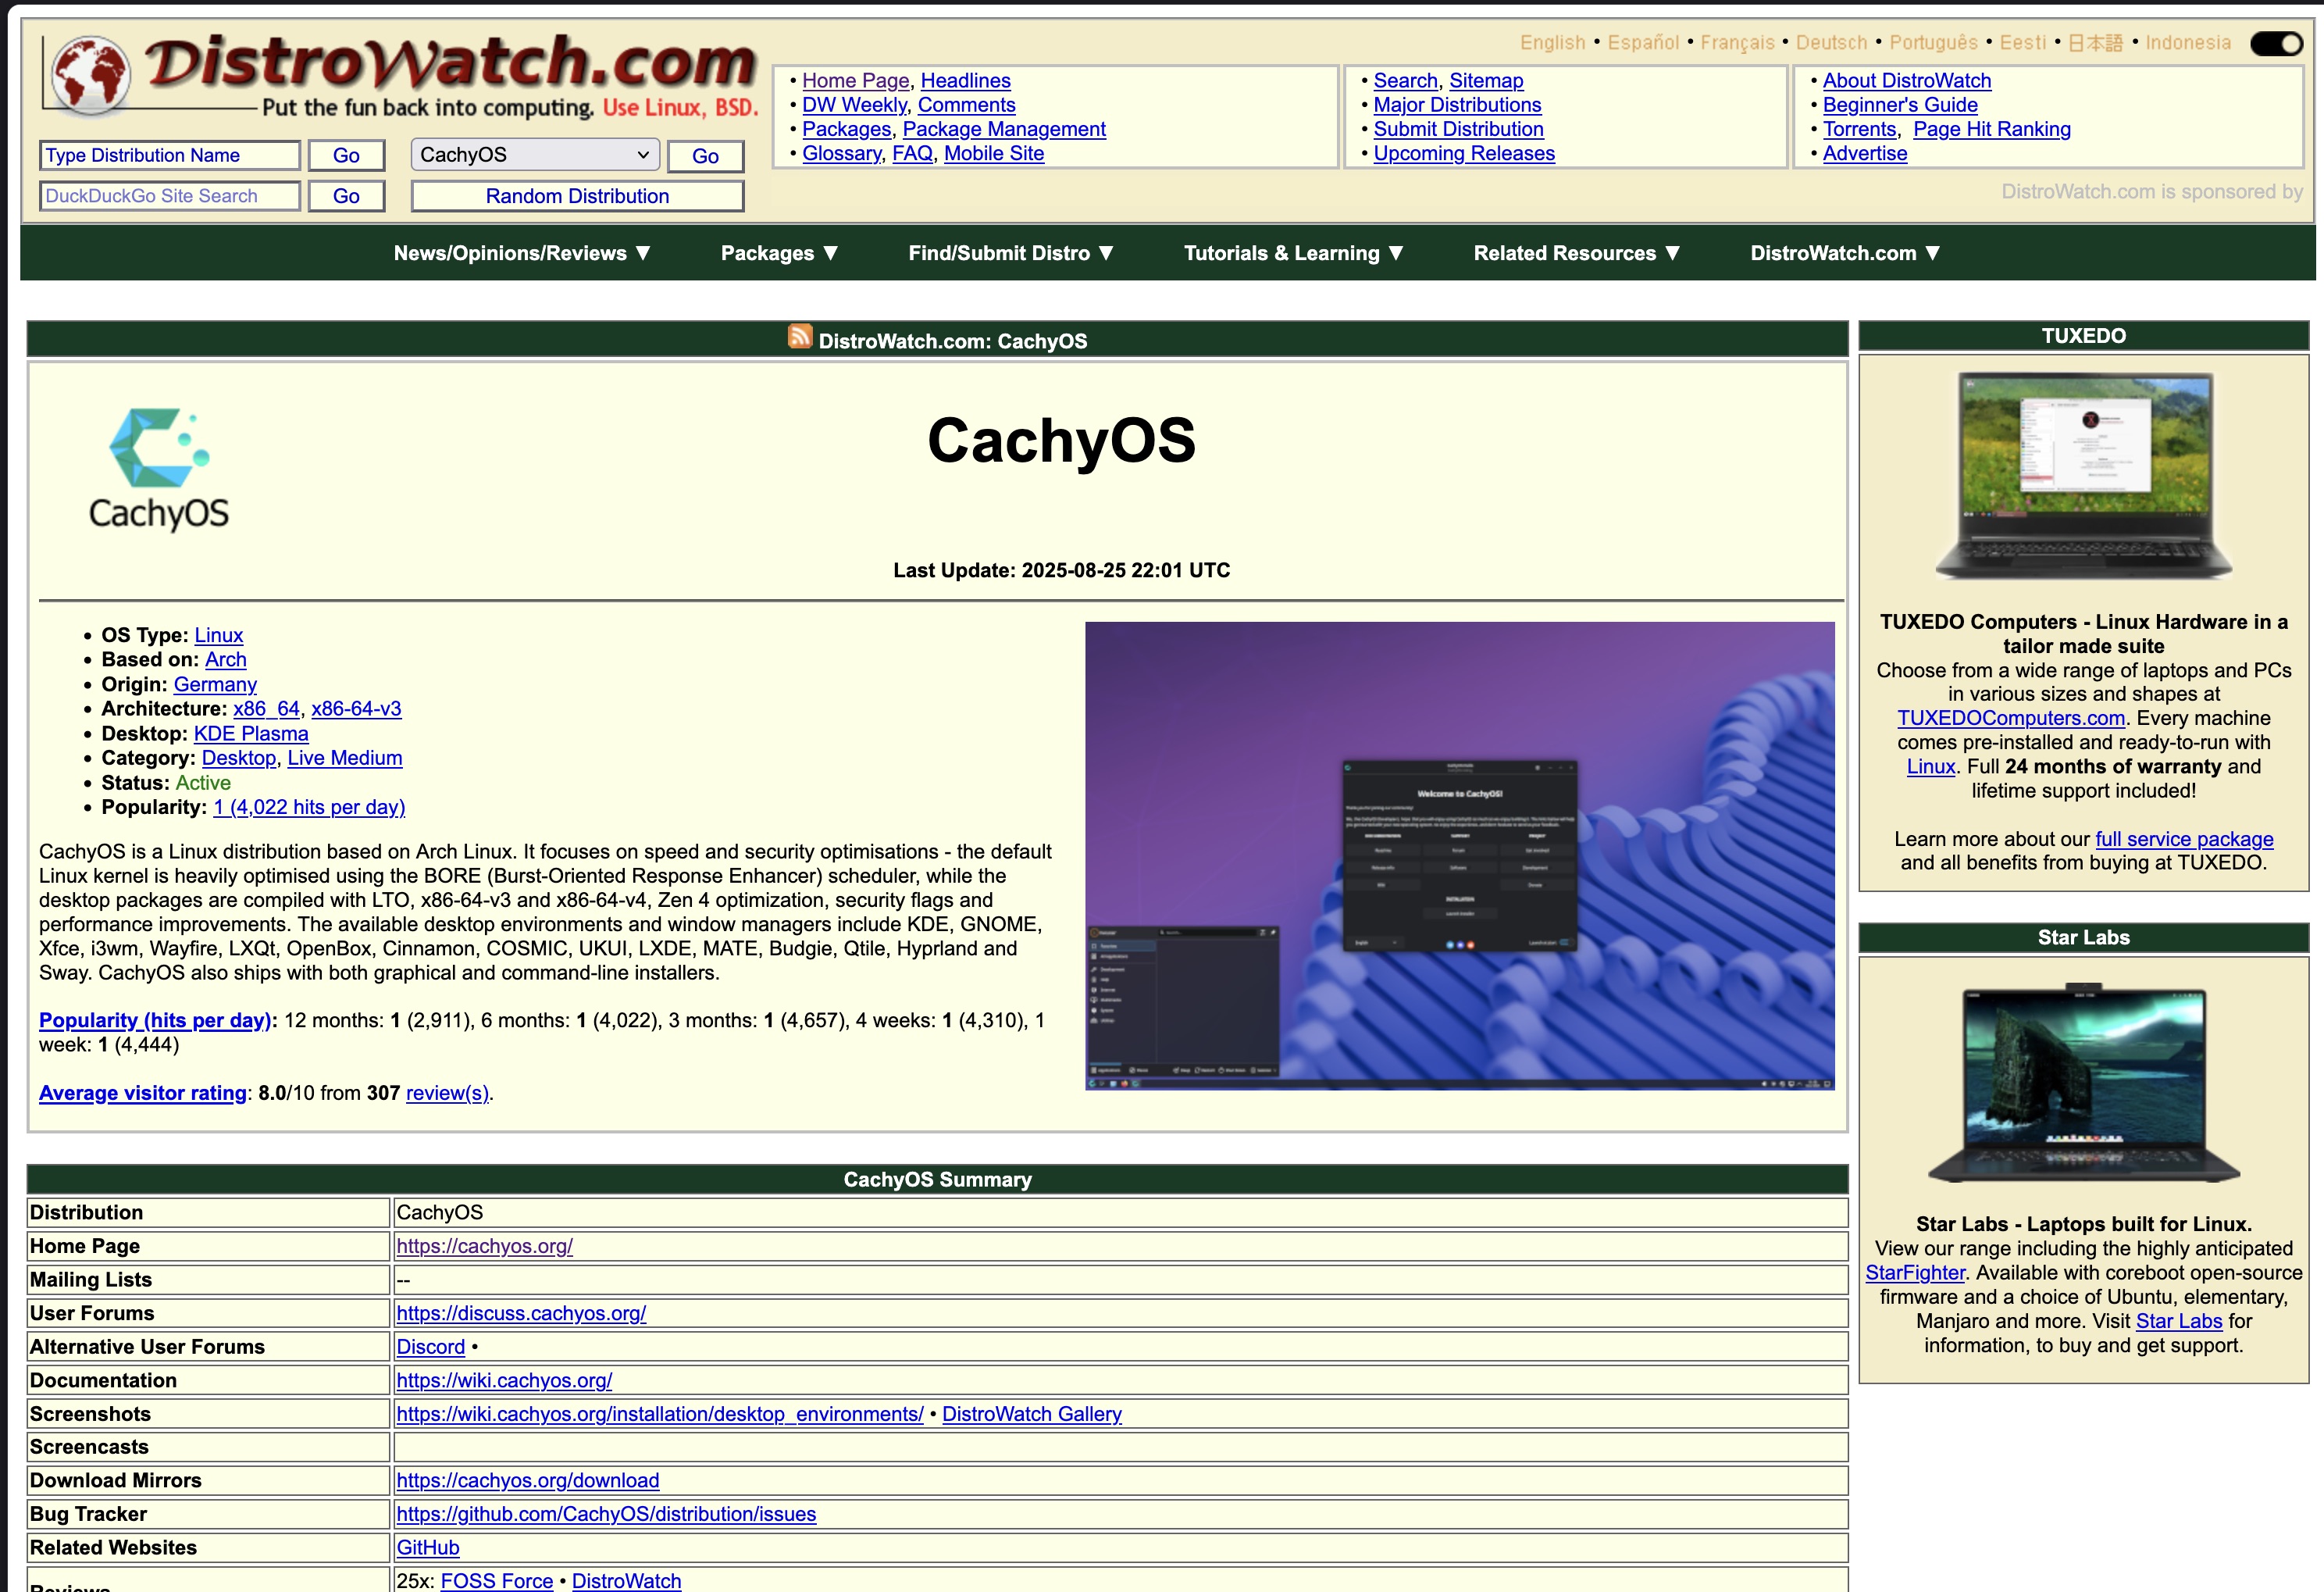Open the Headlines link

click(x=965, y=81)
